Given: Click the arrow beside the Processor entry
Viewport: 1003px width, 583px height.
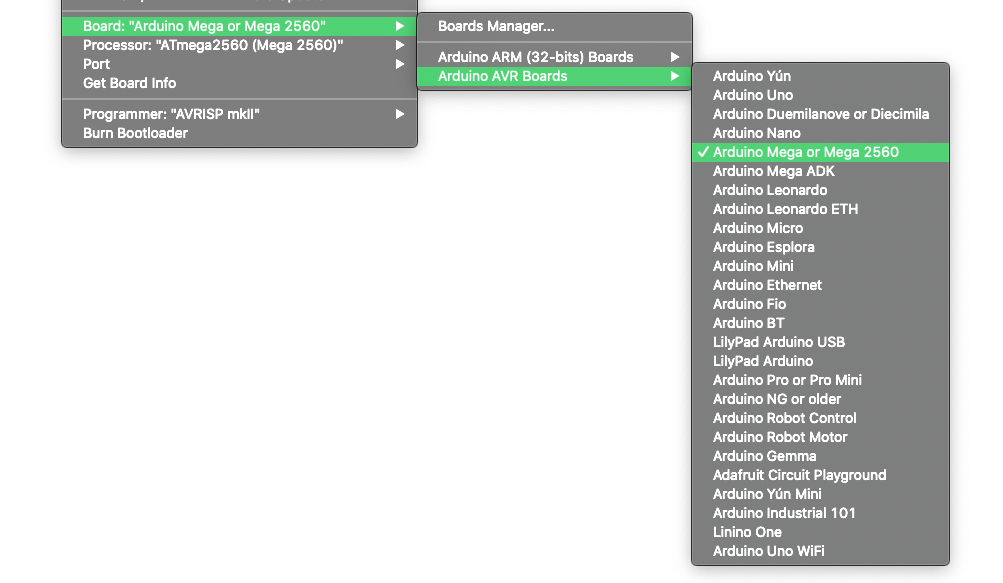Looking at the screenshot, I should point(400,45).
